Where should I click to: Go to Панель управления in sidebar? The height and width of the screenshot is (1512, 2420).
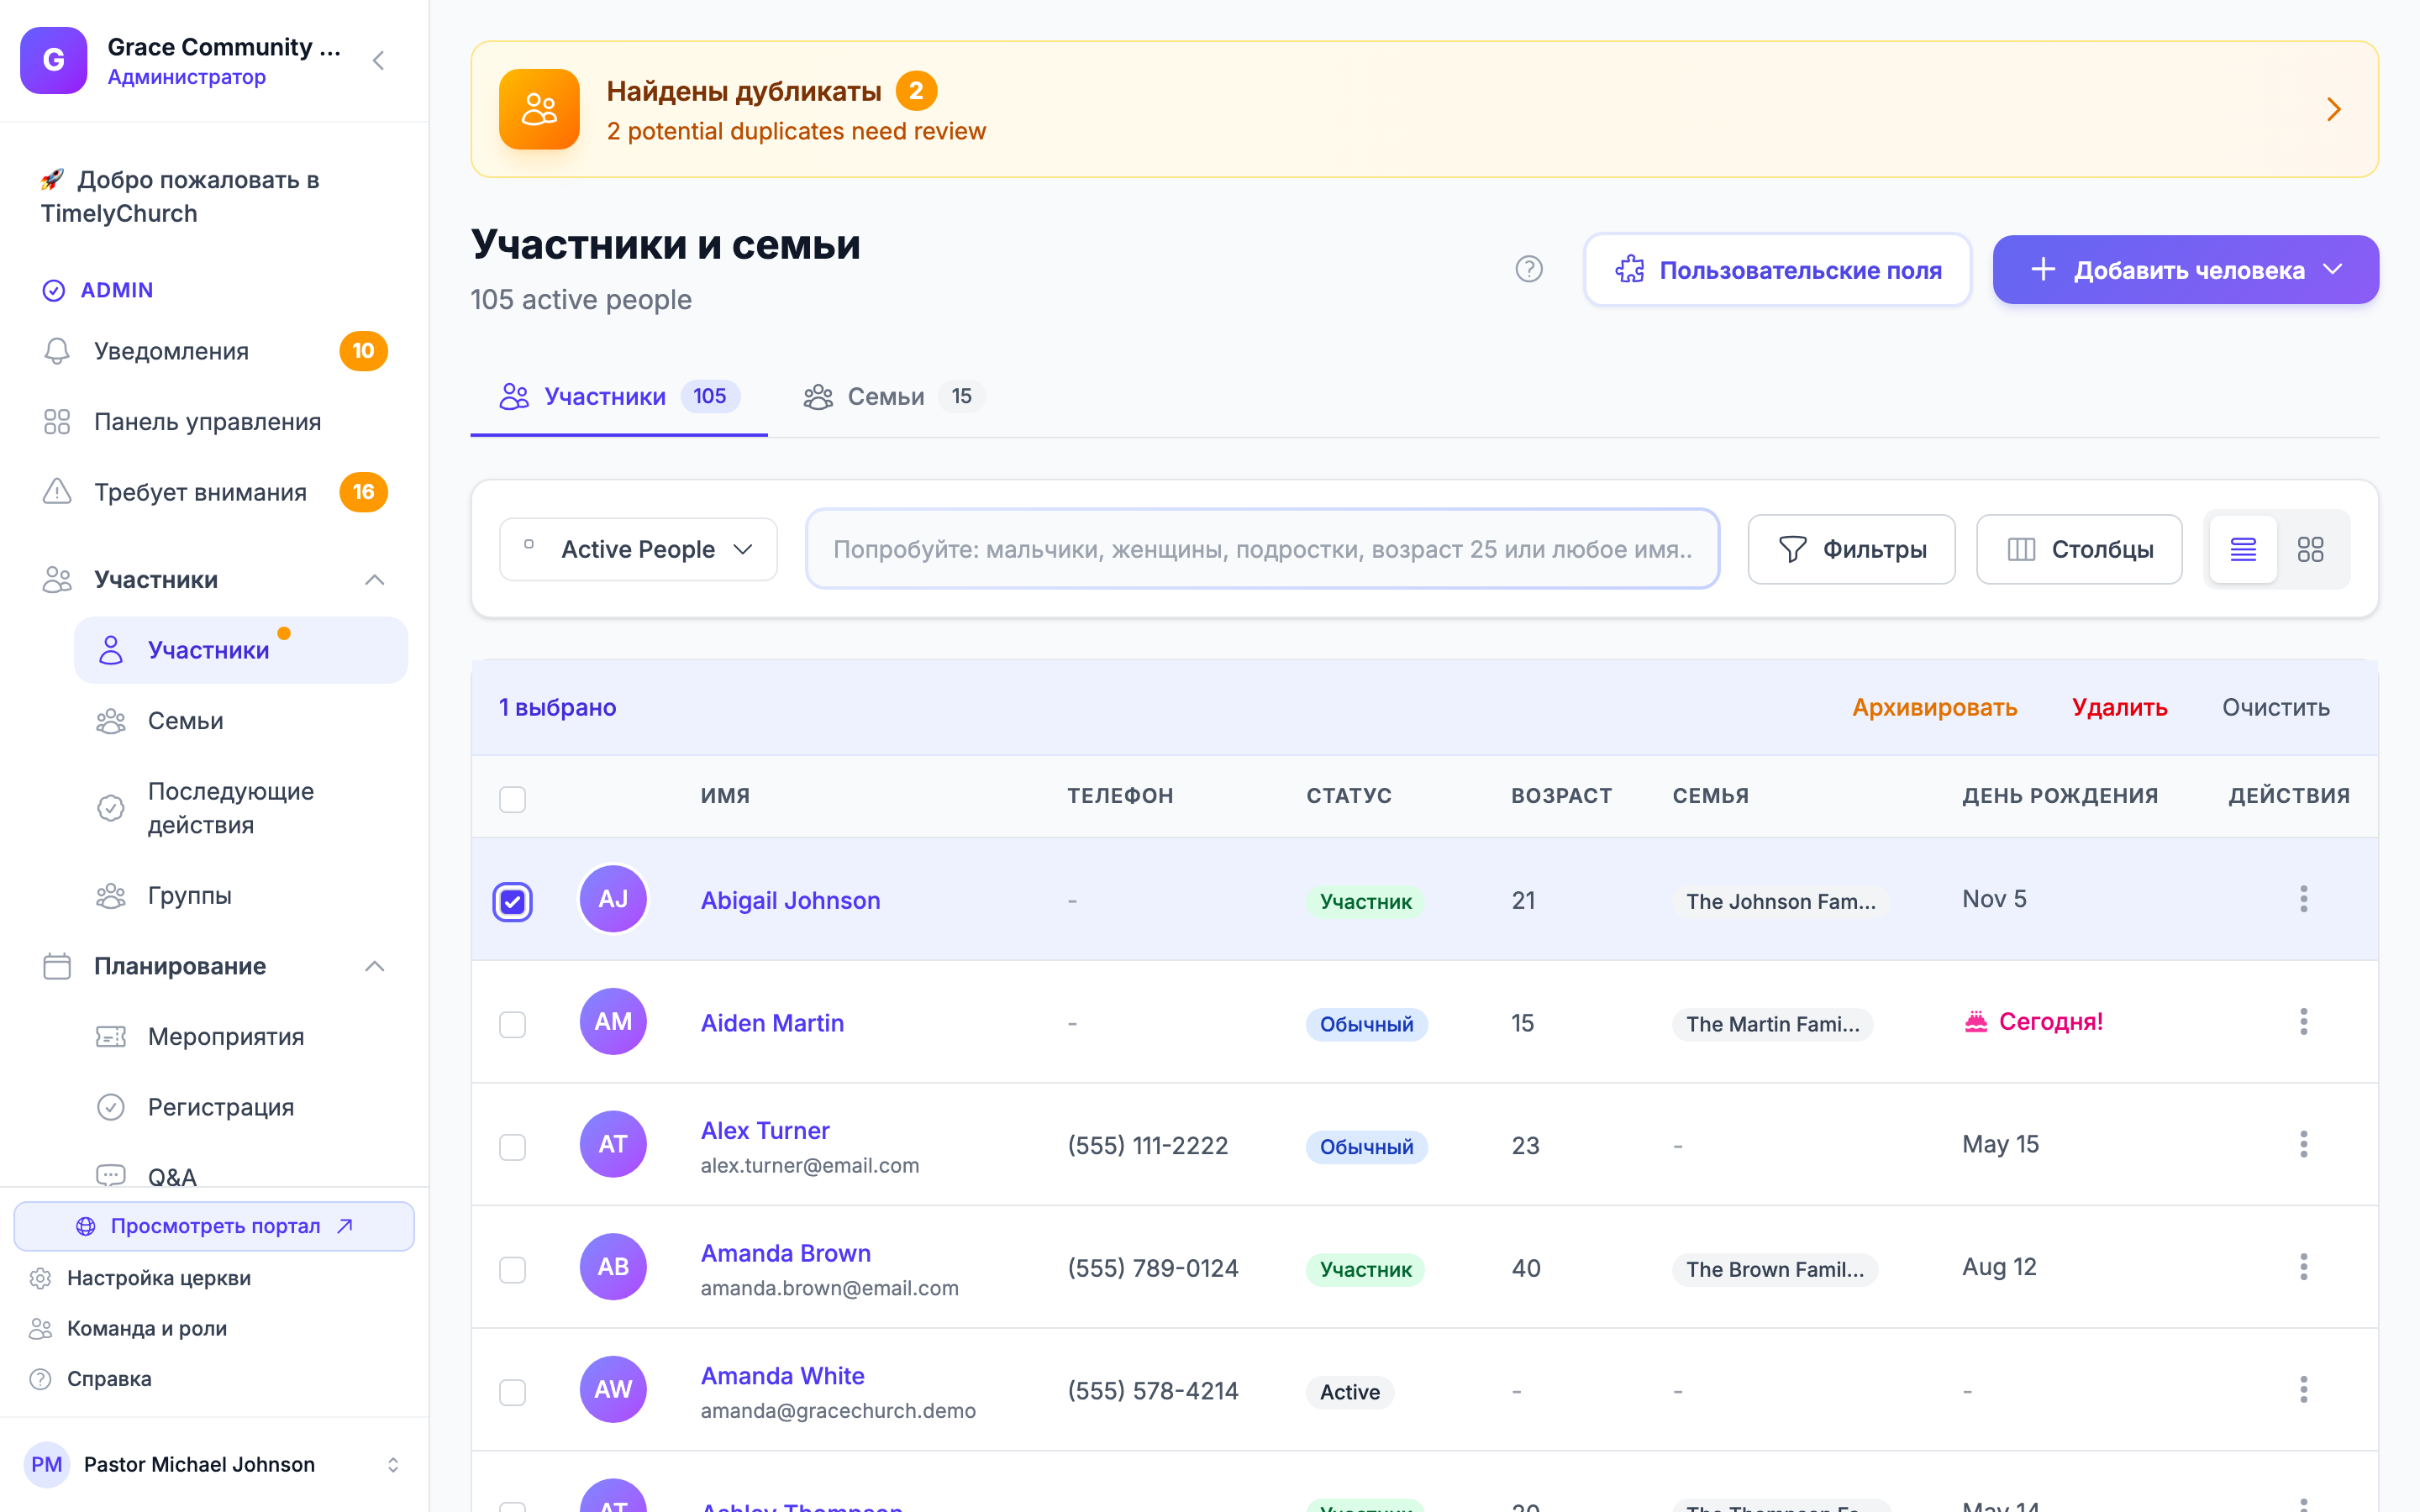pos(214,422)
